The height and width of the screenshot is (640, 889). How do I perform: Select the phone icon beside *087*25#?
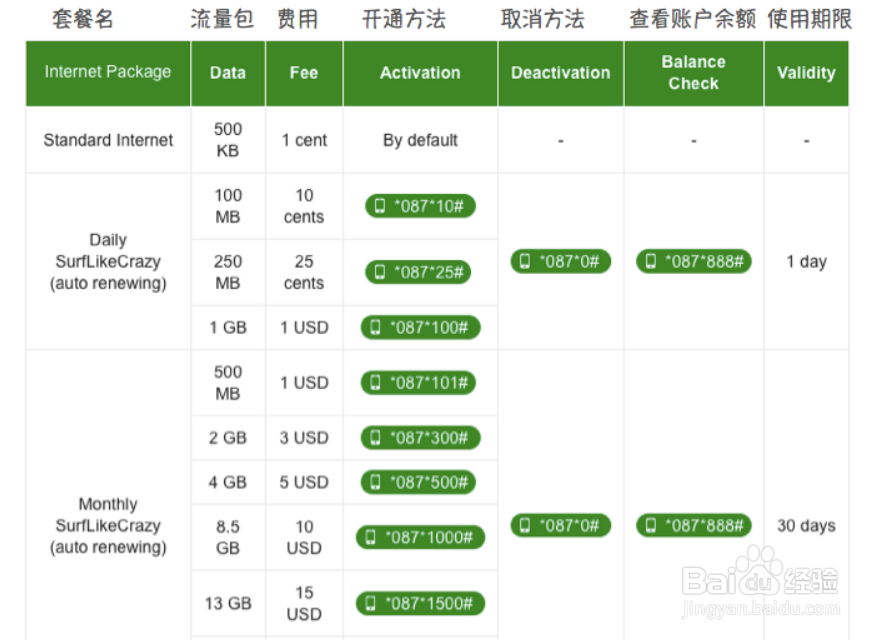379,272
